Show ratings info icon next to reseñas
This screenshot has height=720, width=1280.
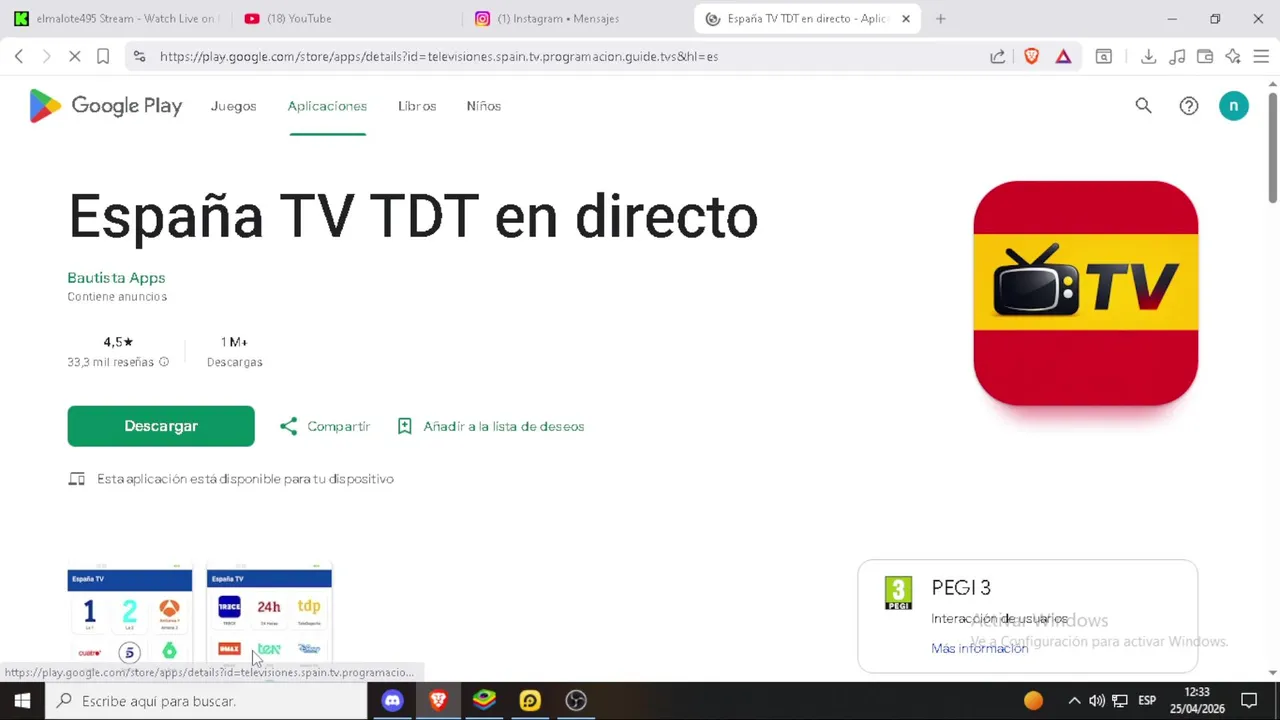[164, 362]
